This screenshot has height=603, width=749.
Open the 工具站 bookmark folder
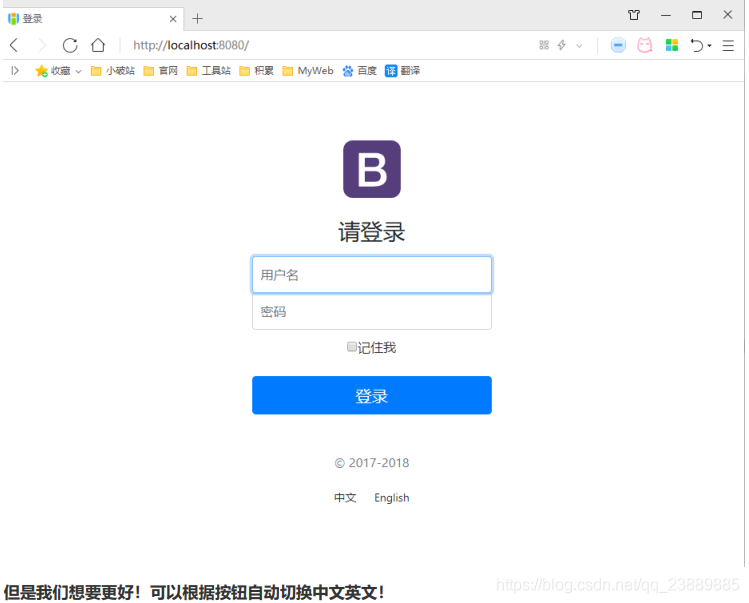click(x=209, y=71)
